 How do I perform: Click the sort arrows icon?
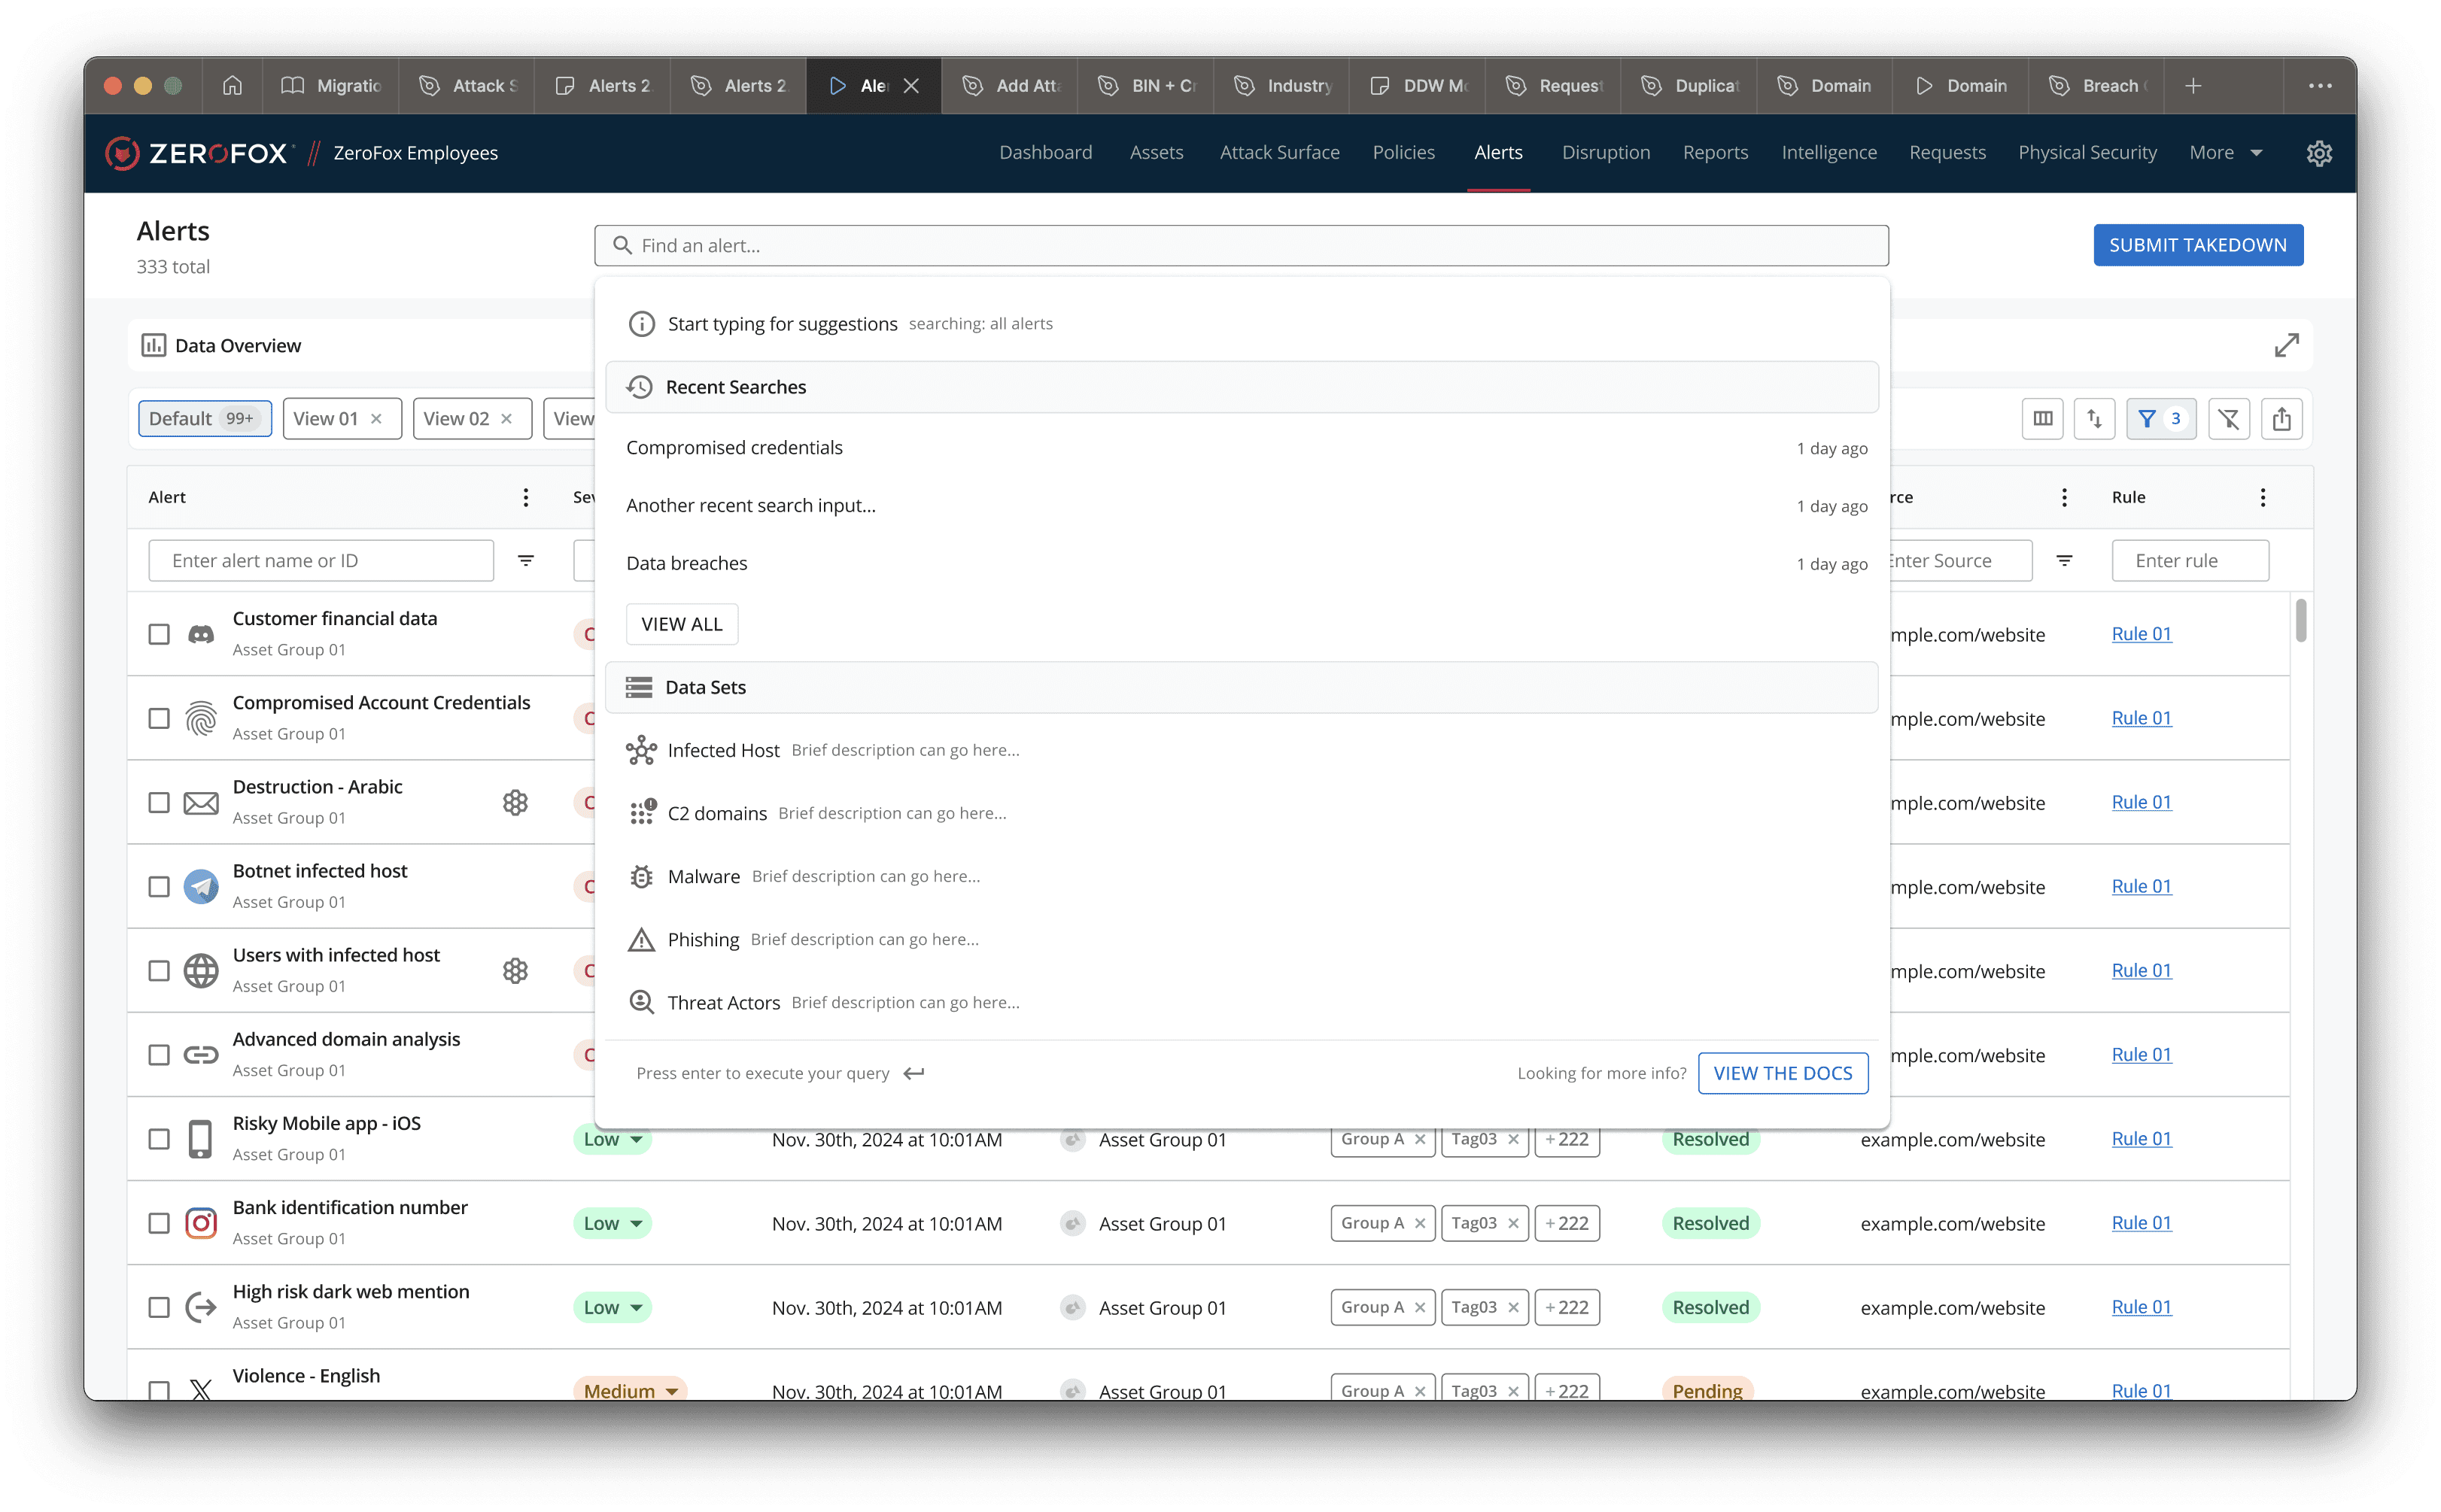click(2094, 419)
